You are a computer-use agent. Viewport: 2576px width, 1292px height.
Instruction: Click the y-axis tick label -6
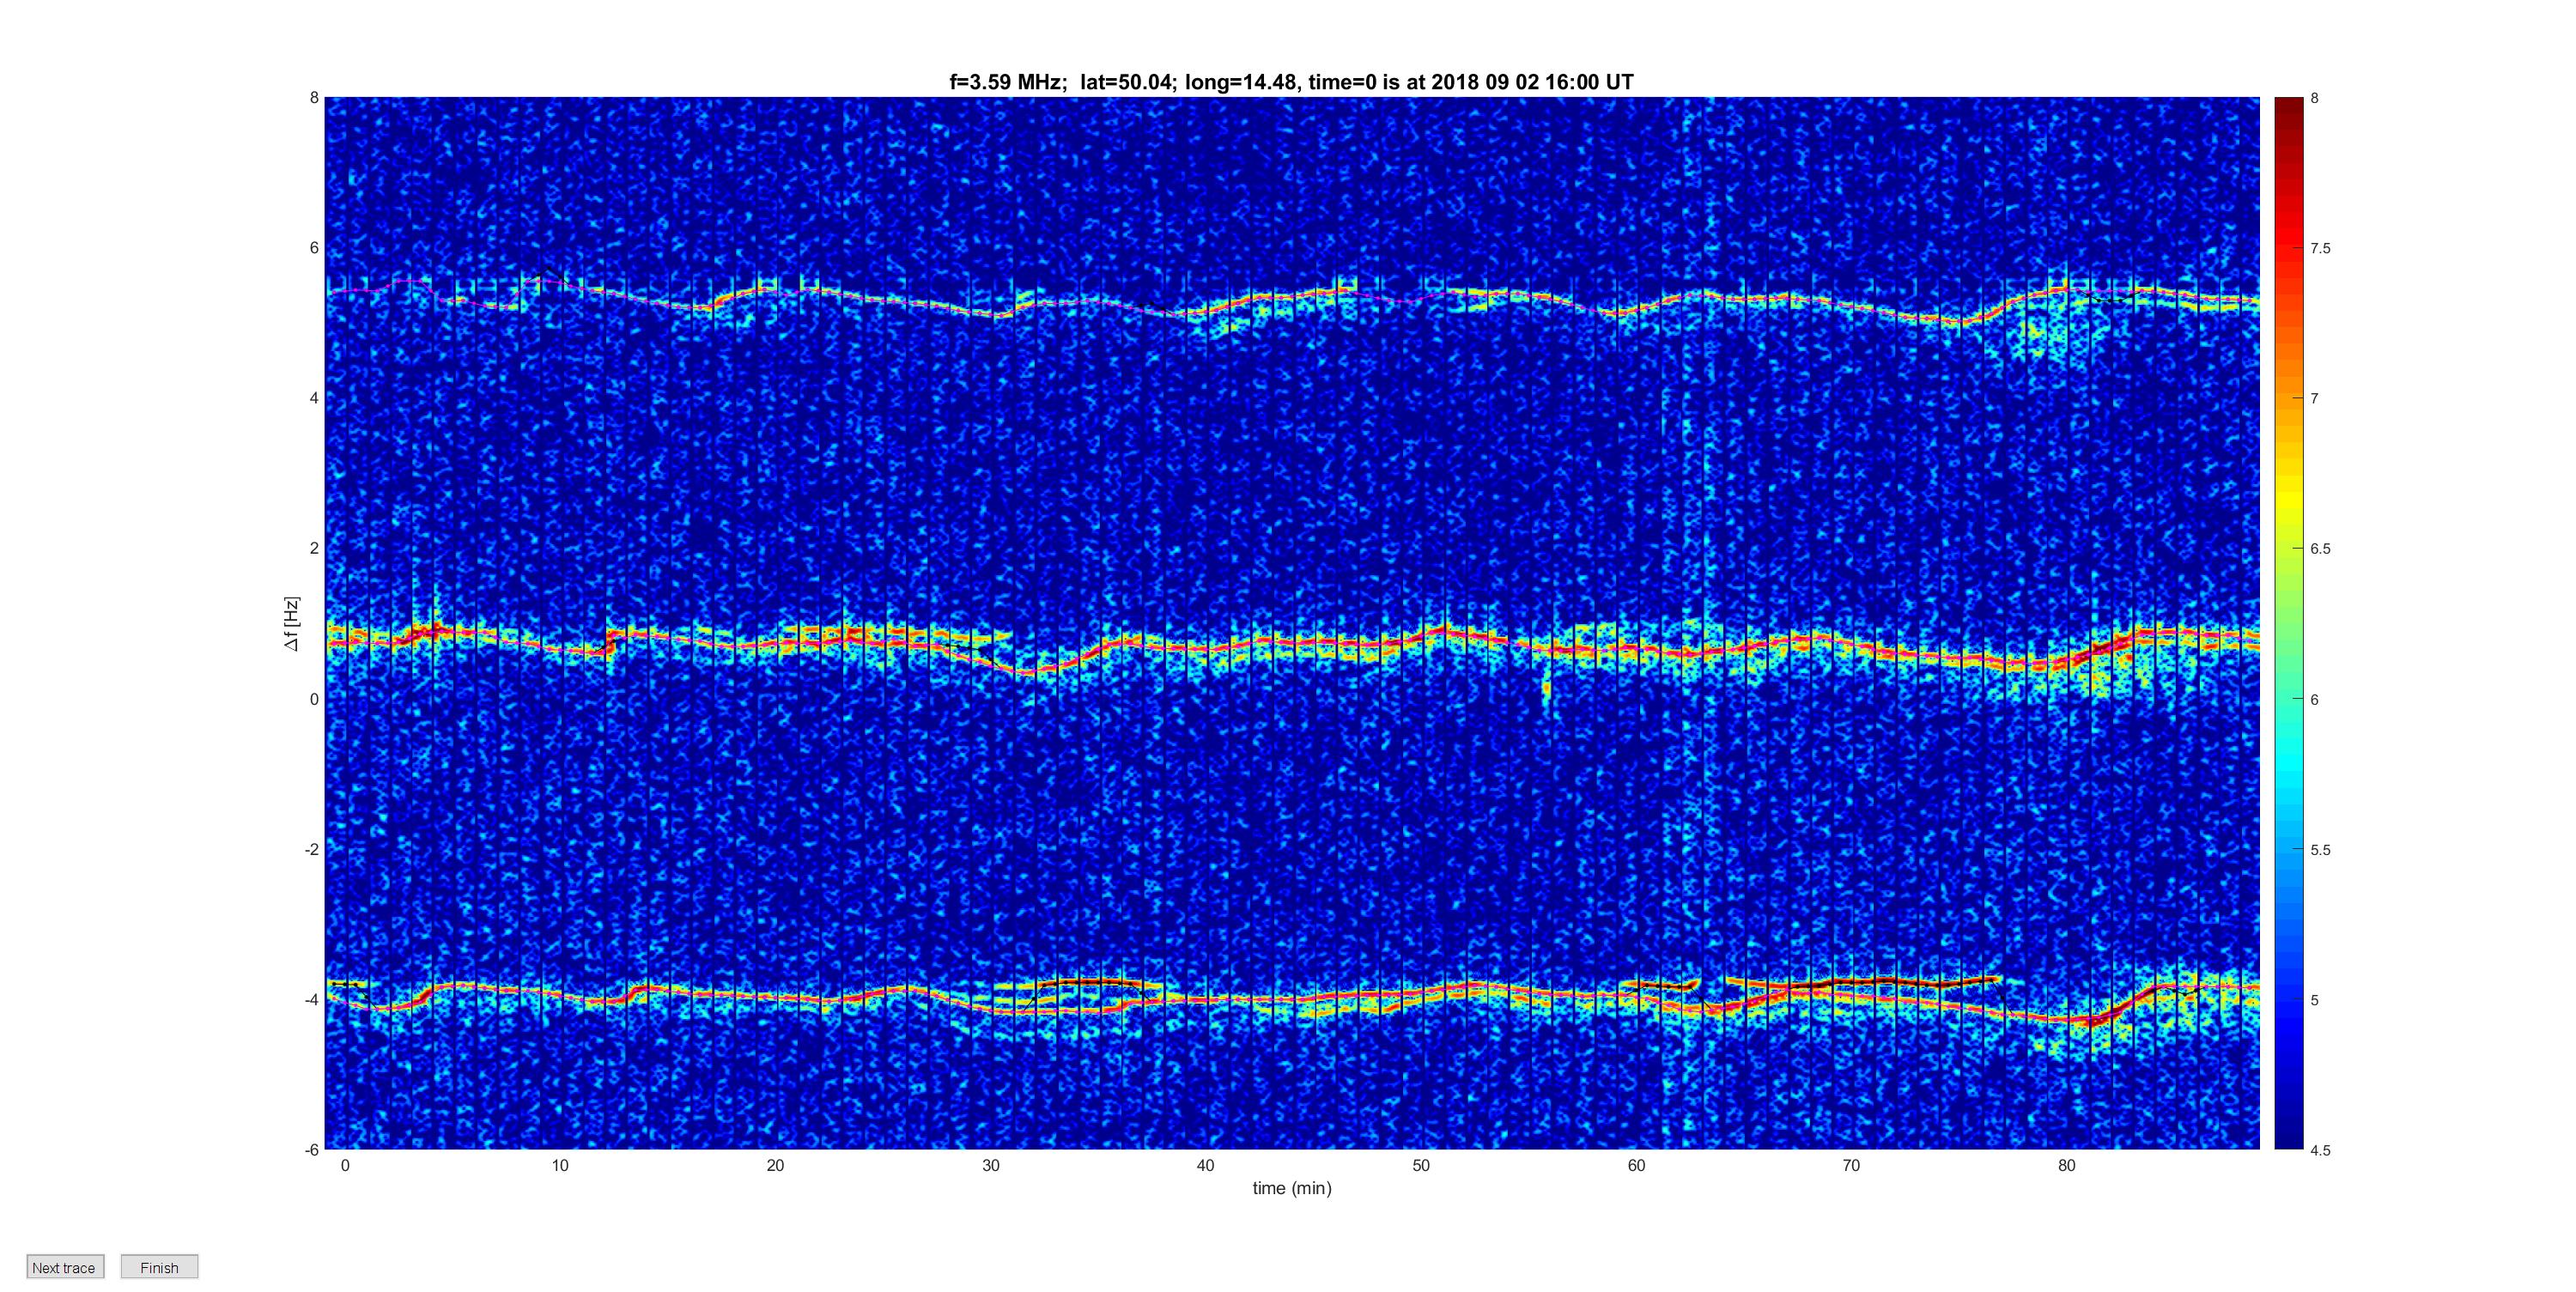(311, 1150)
